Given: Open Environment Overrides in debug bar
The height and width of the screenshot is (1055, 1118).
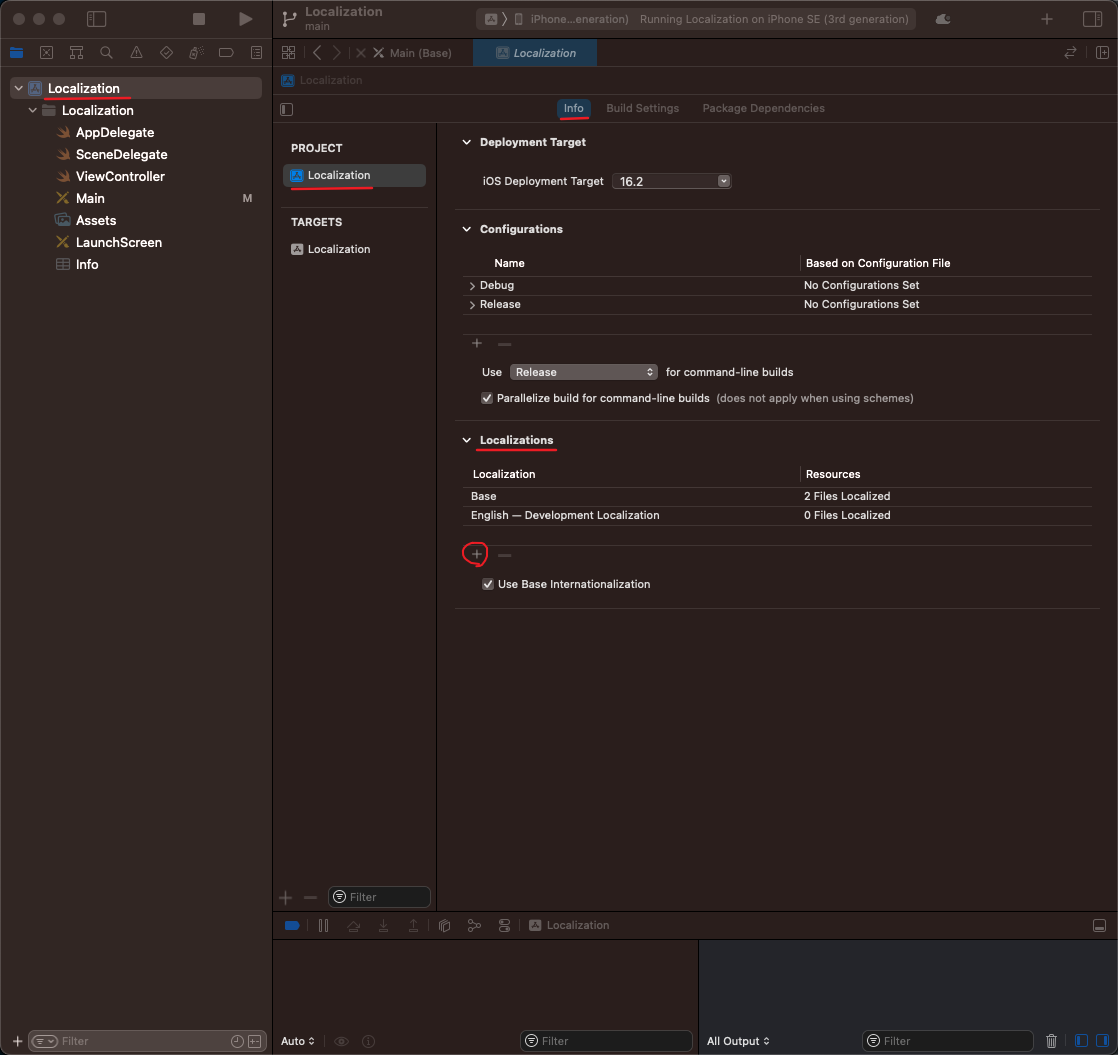Looking at the screenshot, I should point(504,925).
